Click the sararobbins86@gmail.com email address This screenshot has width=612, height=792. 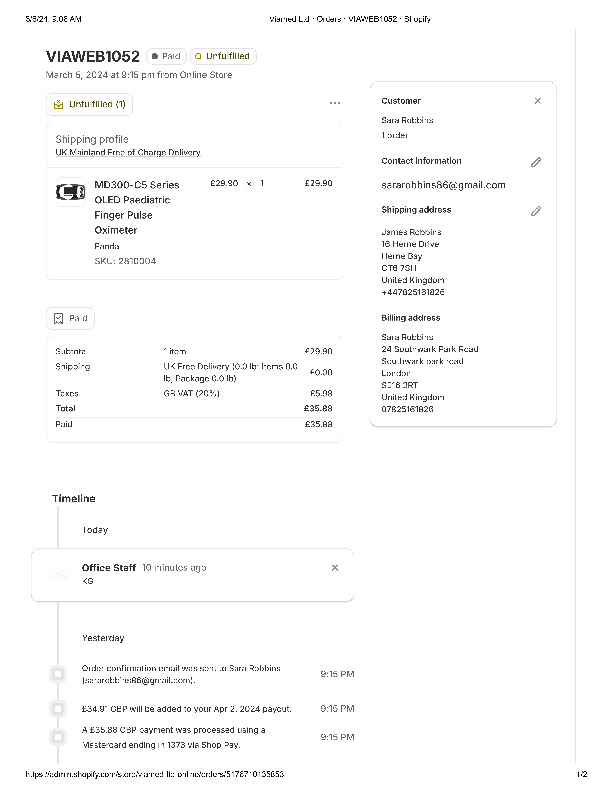point(443,185)
